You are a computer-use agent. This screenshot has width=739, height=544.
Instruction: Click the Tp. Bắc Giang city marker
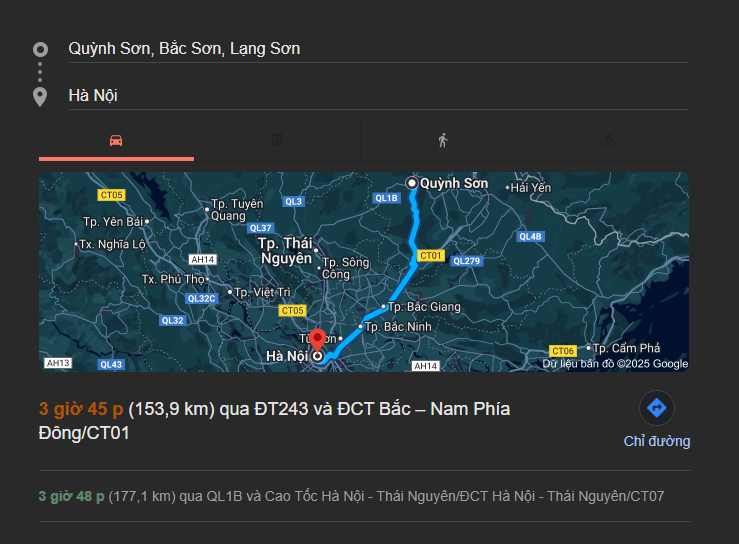[x=384, y=307]
